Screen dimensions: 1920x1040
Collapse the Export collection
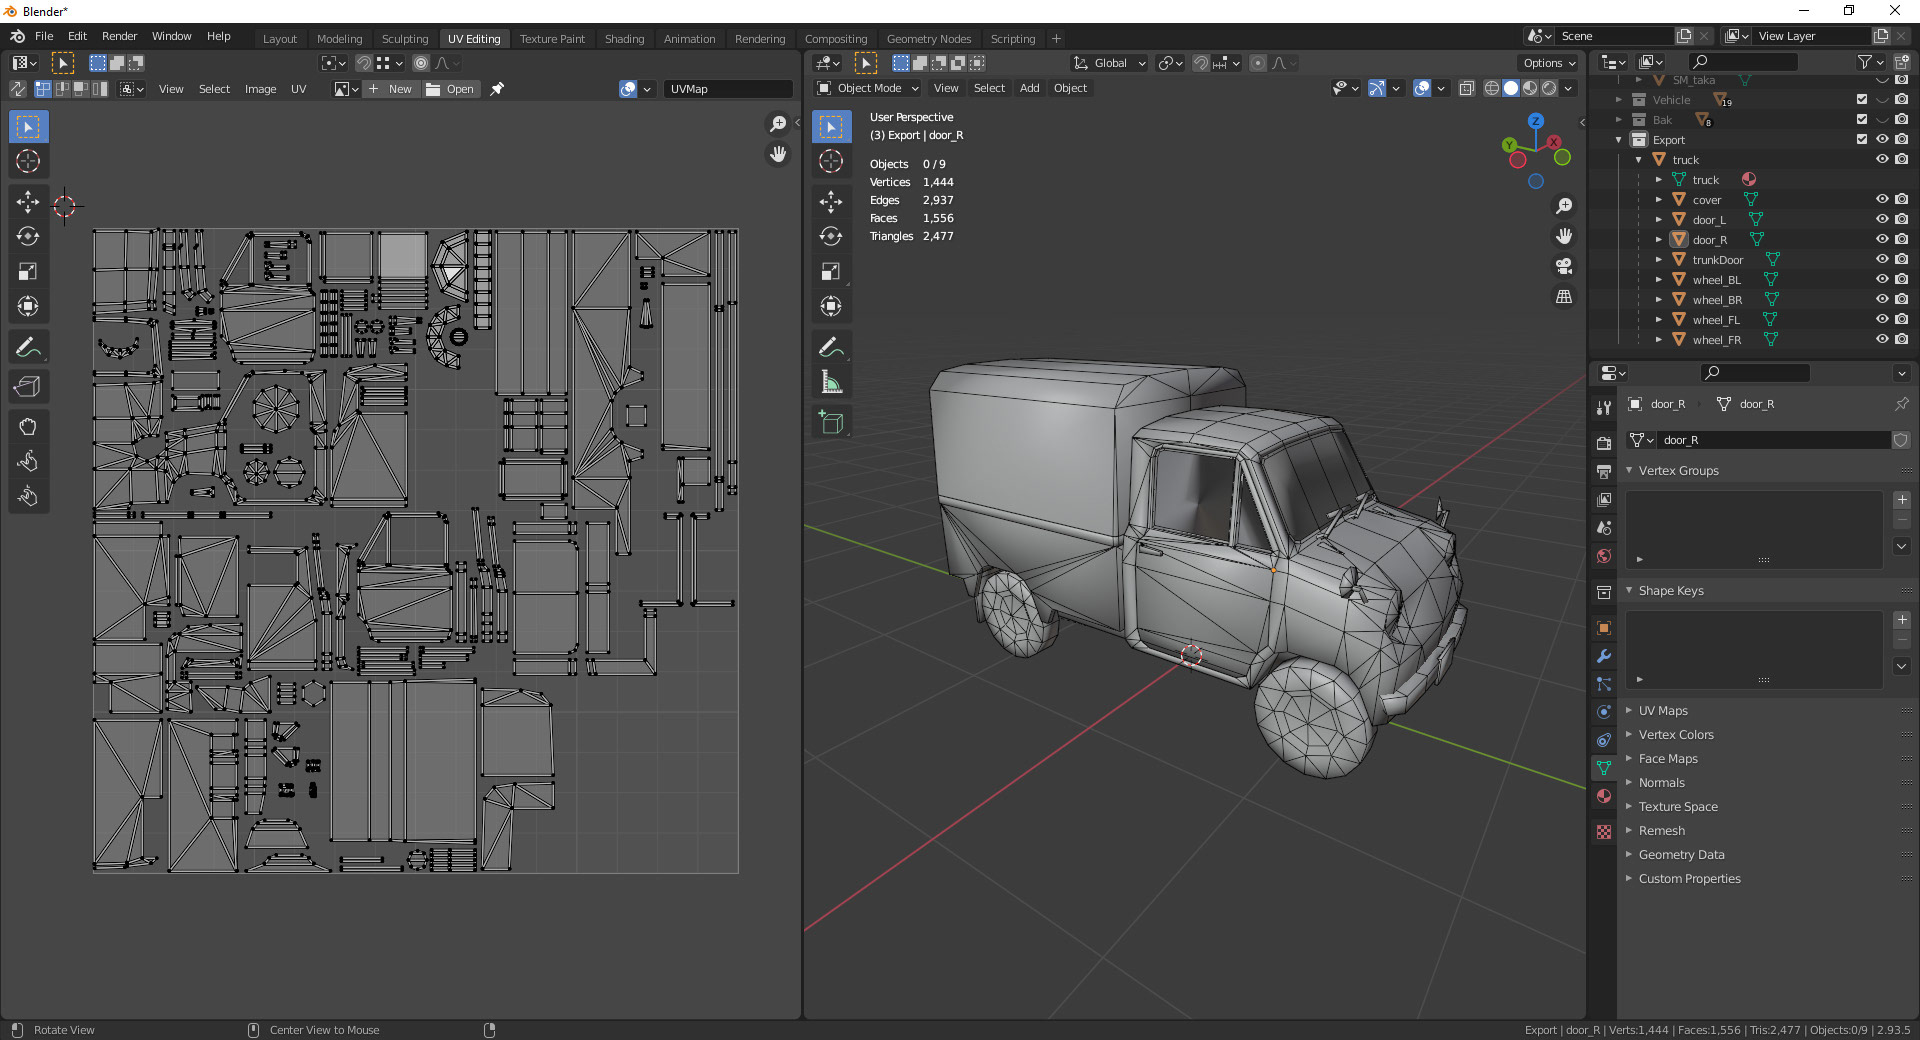click(x=1618, y=139)
